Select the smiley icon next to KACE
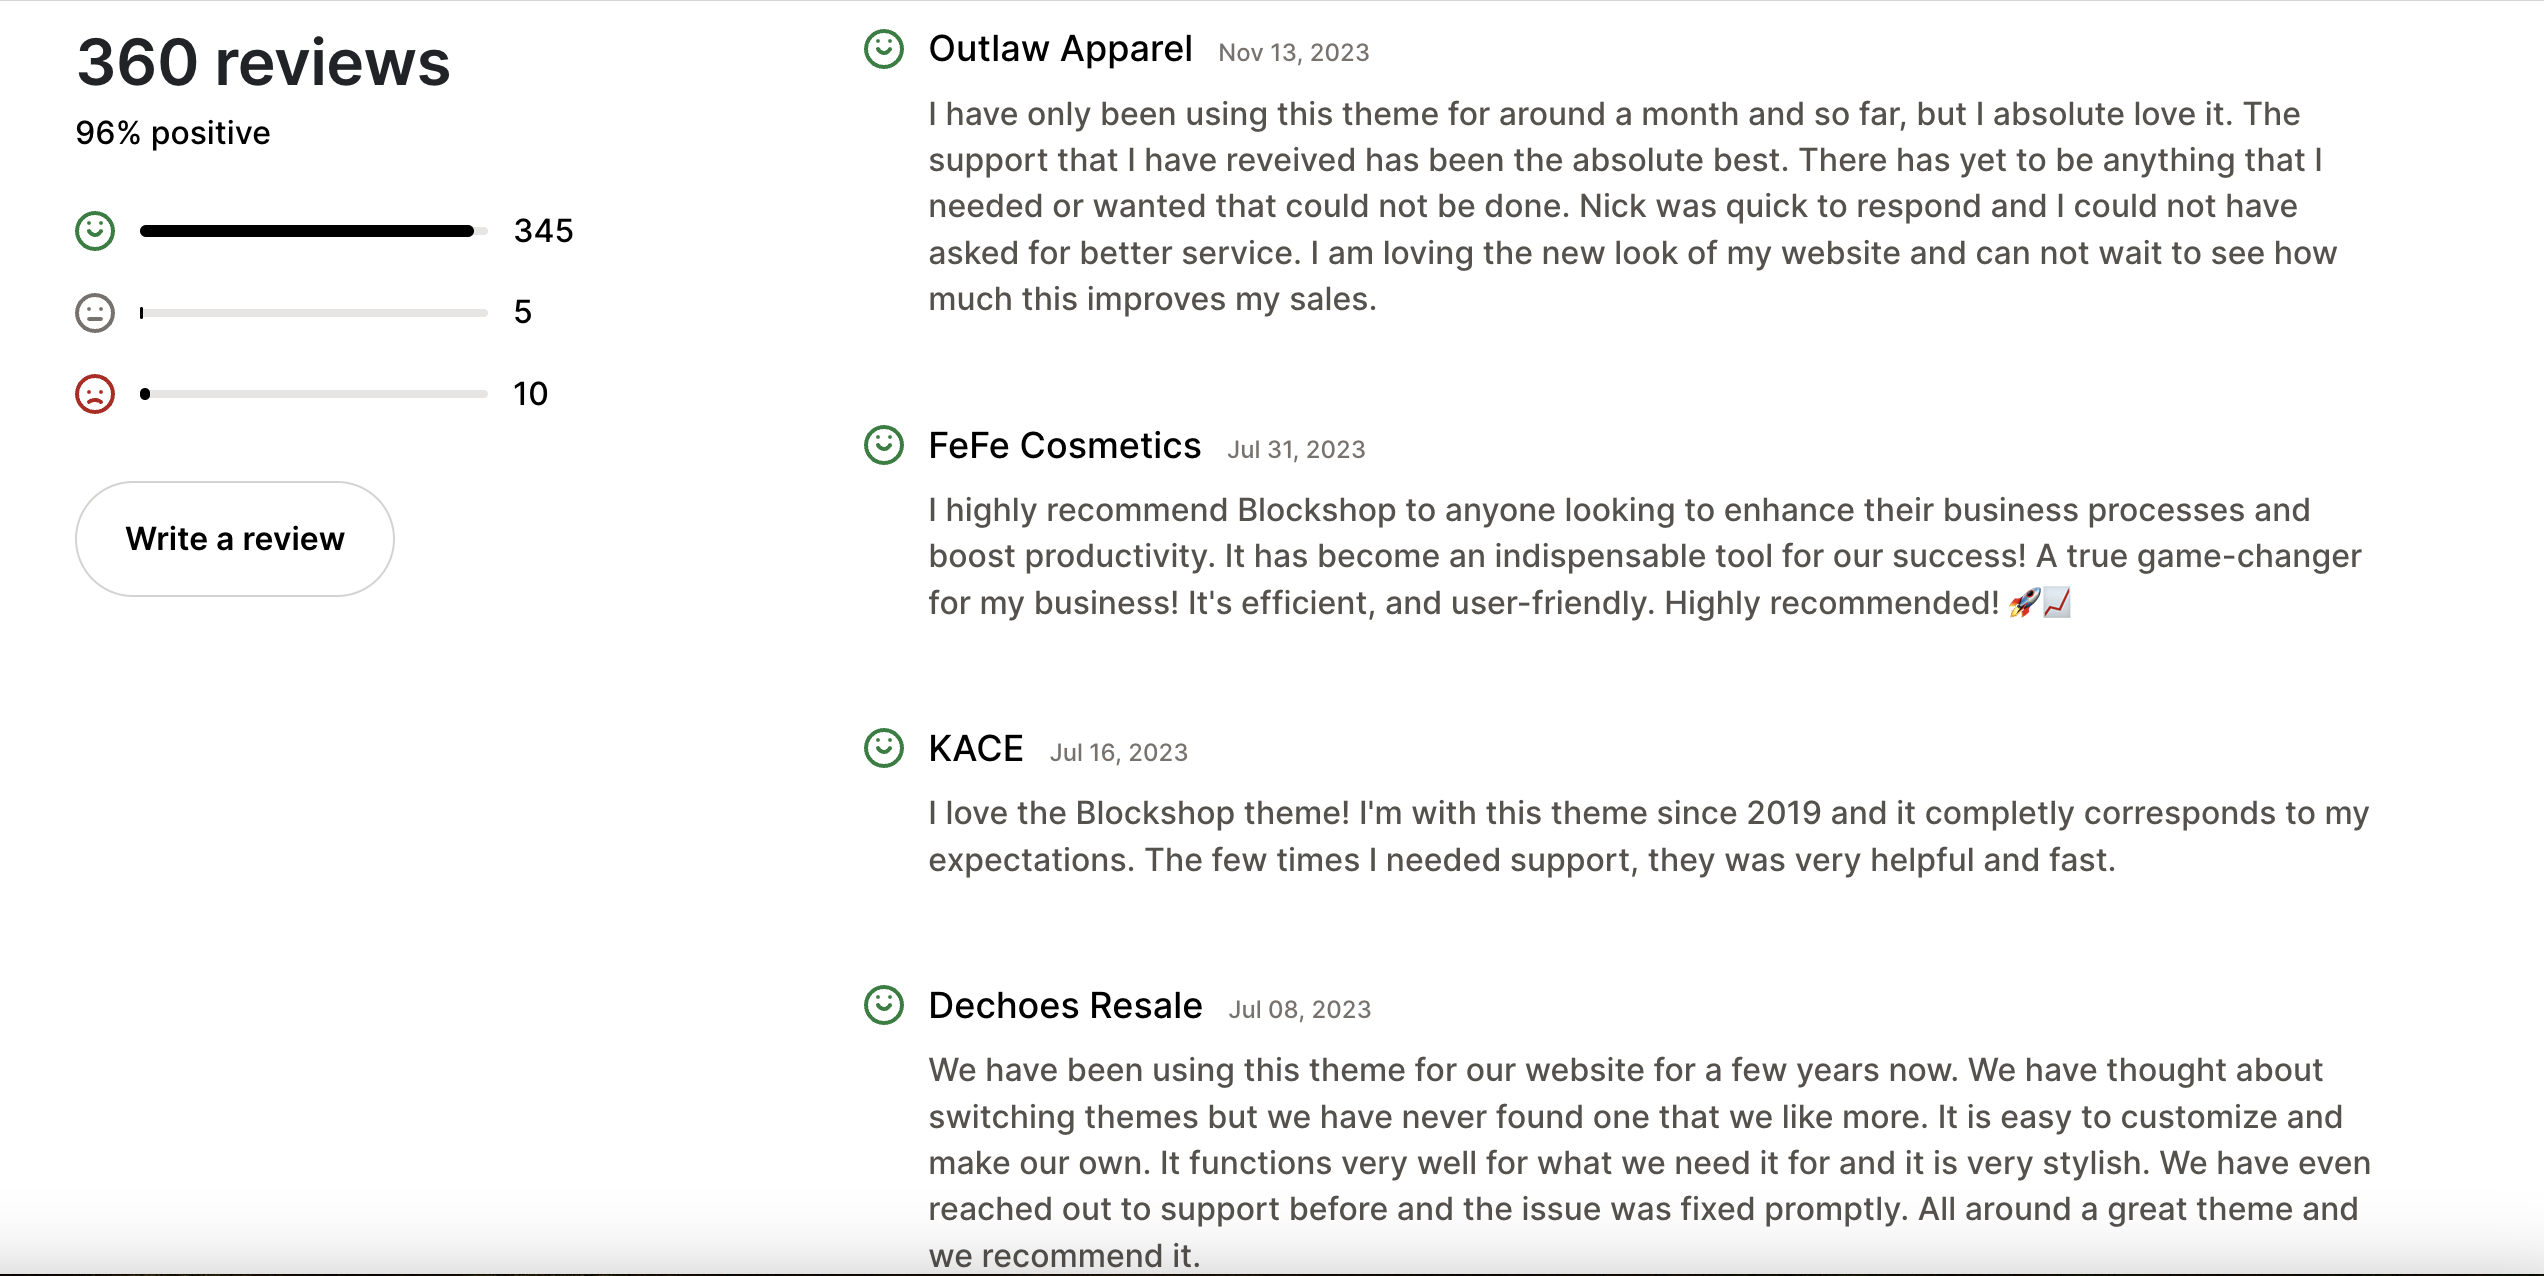This screenshot has height=1276, width=2544. point(884,747)
